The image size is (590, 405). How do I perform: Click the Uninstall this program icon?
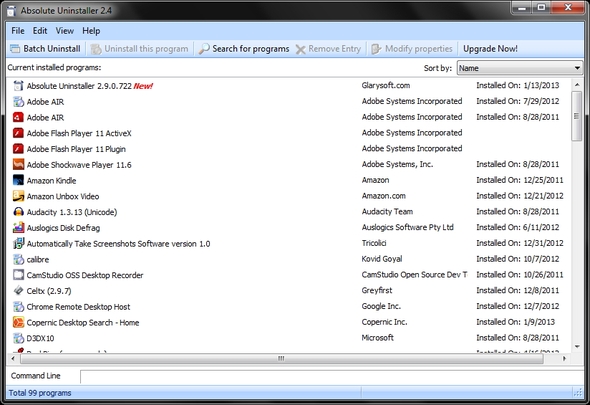coord(96,49)
